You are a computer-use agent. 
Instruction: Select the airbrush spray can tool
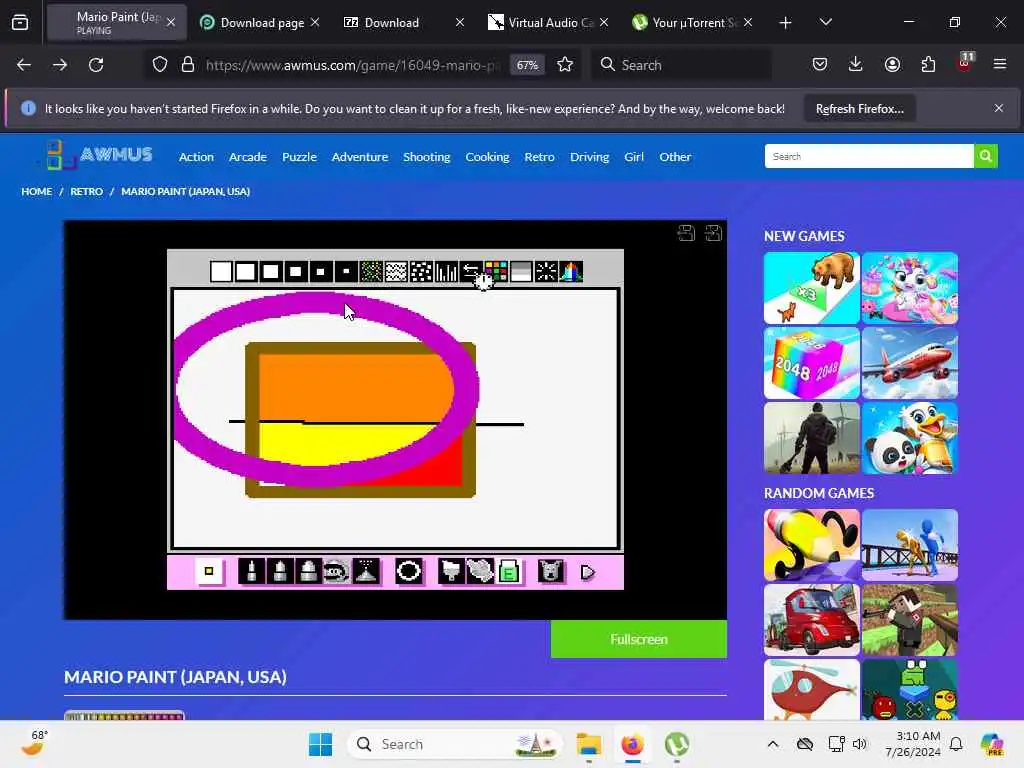point(366,571)
